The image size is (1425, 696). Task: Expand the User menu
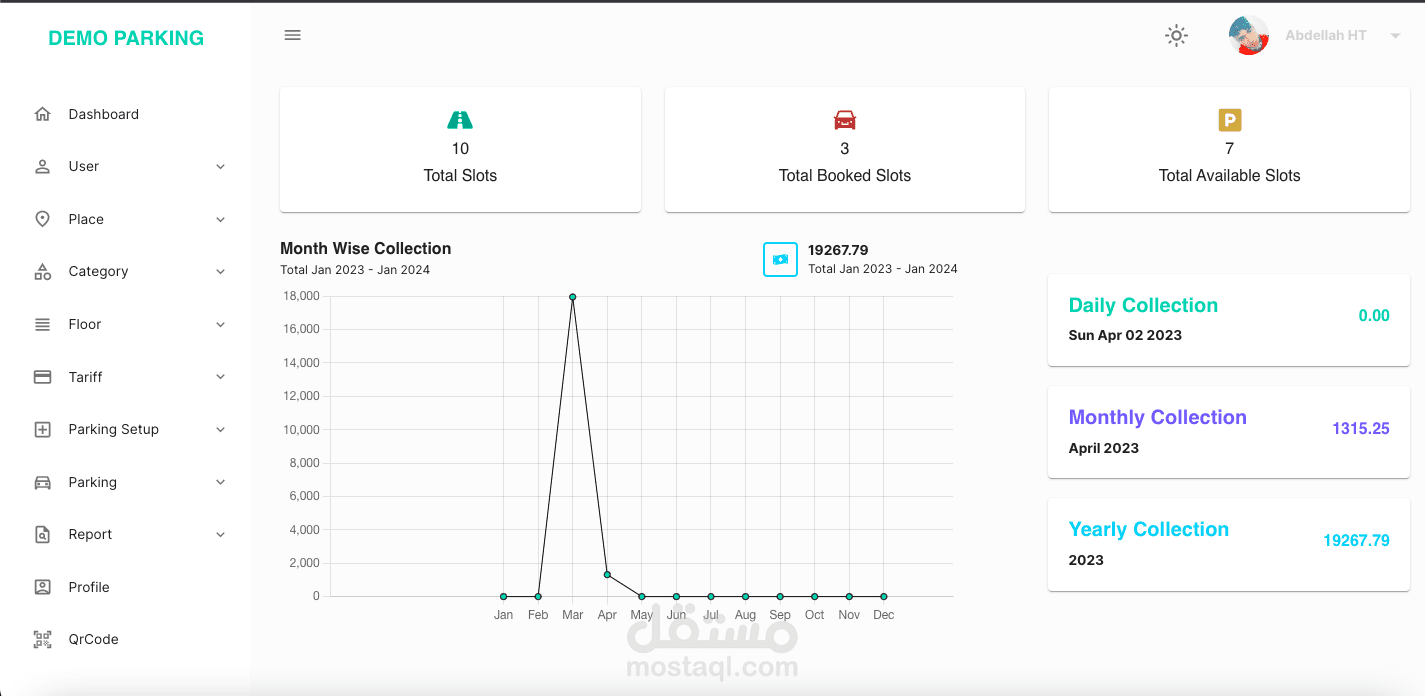tap(220, 166)
